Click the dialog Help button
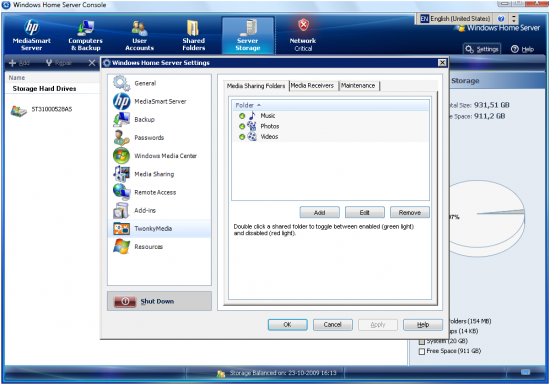This screenshot has width=550, height=385. (x=423, y=325)
